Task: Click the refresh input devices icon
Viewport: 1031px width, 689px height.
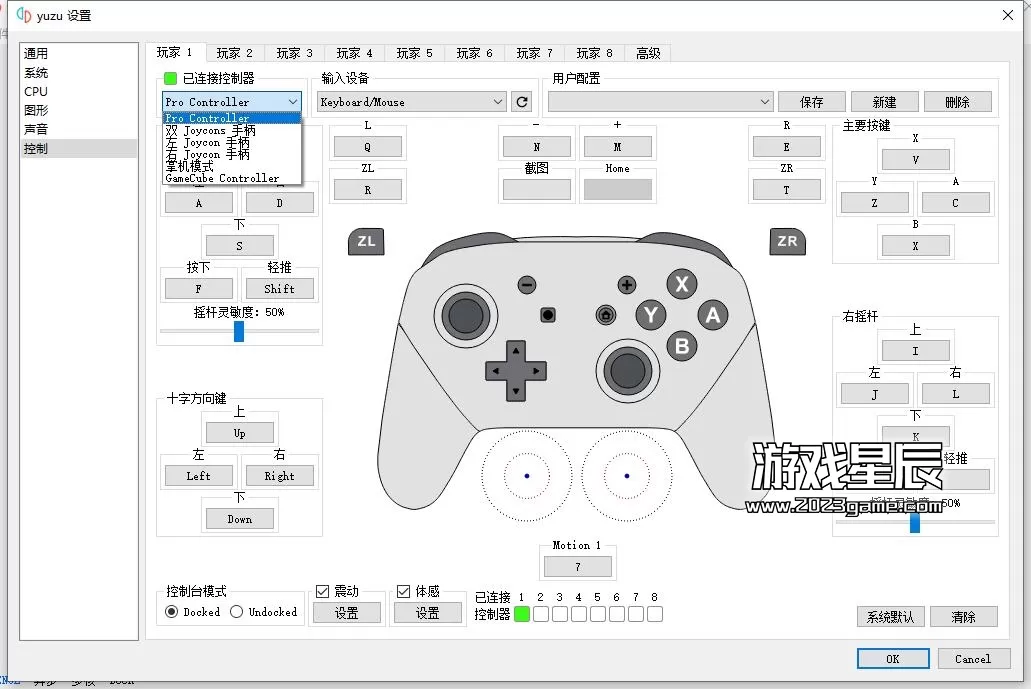Action: coord(521,102)
